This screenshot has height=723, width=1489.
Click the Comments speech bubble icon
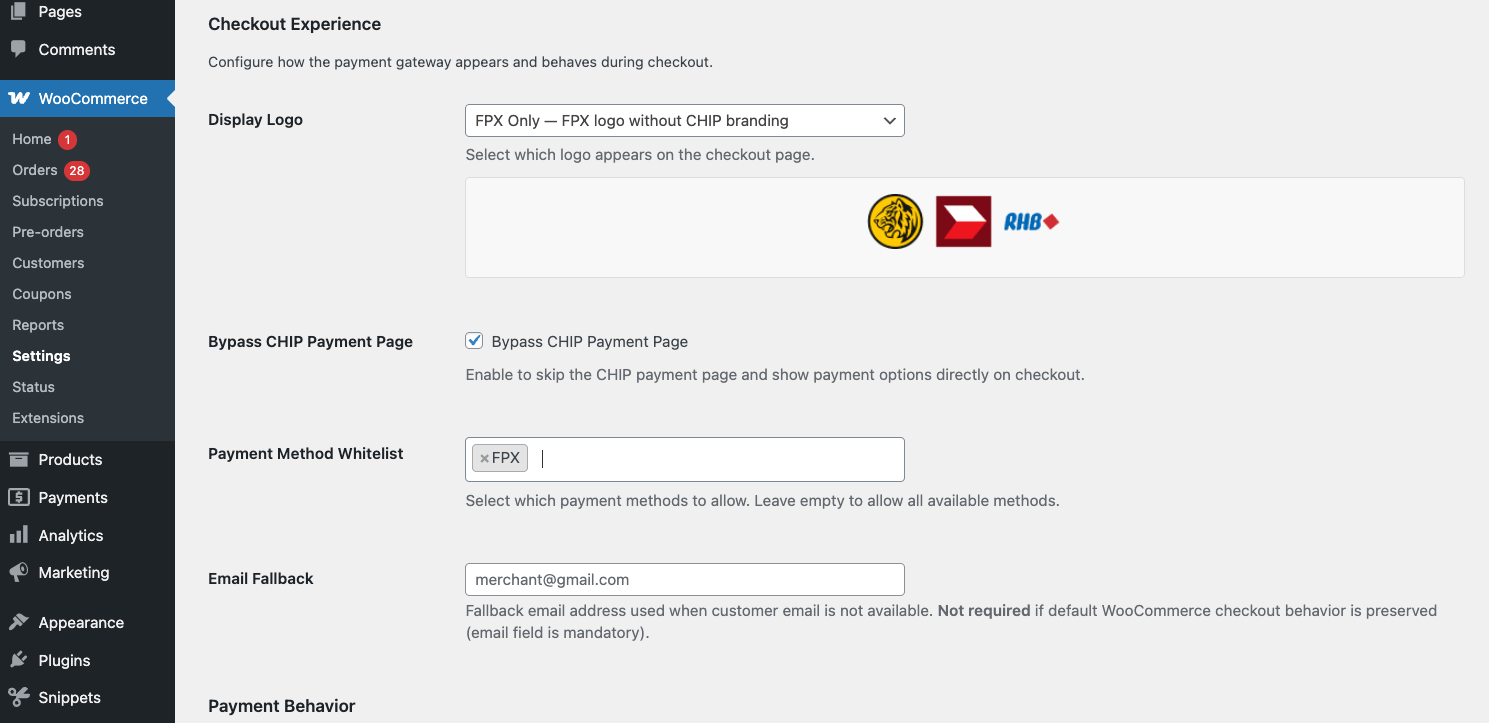point(18,49)
